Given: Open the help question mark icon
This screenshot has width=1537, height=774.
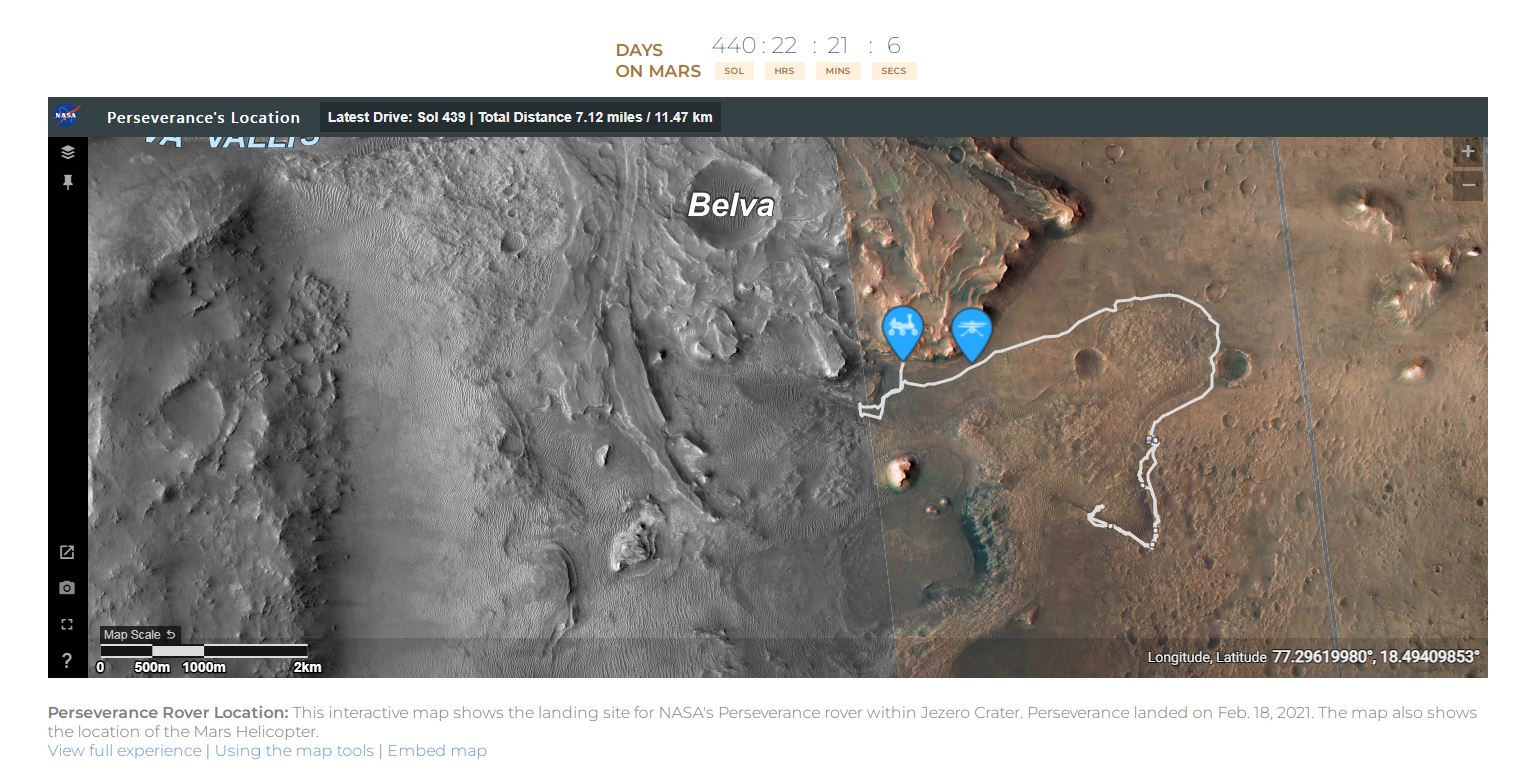Looking at the screenshot, I should pos(67,660).
